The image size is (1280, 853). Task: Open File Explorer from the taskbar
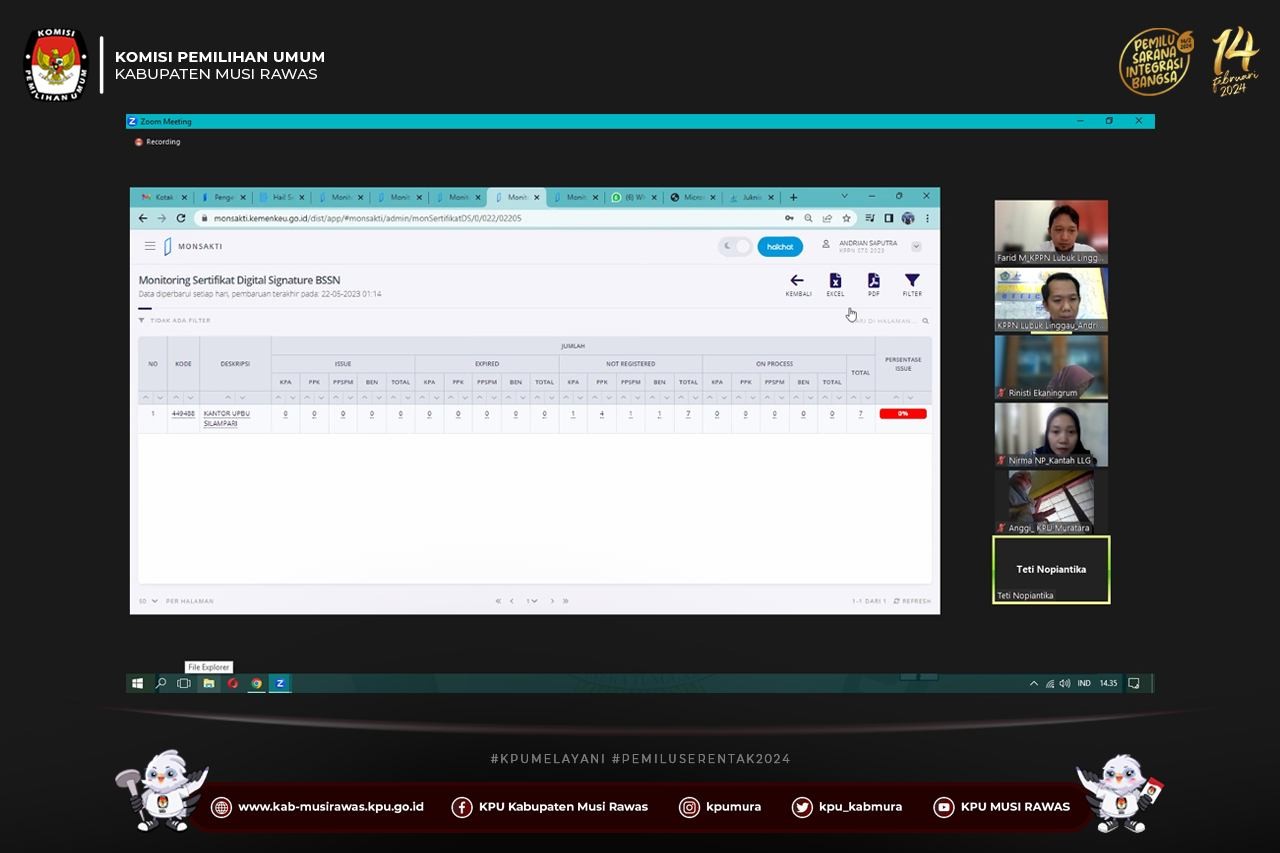208,684
